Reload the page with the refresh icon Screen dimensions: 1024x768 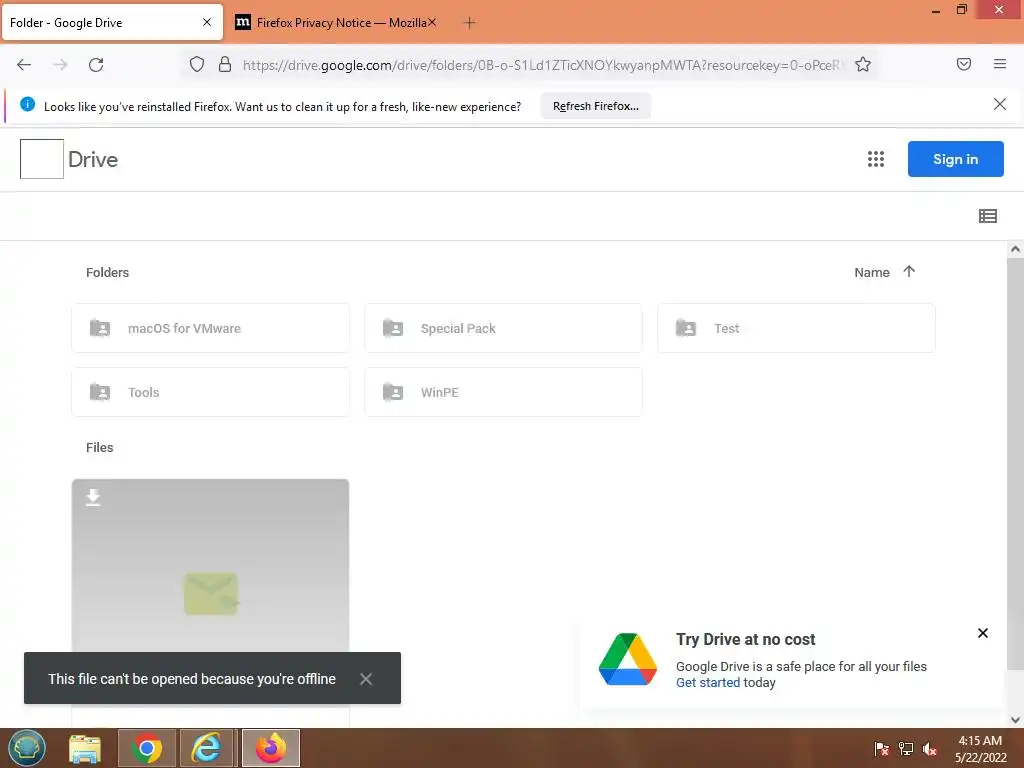pyautogui.click(x=96, y=65)
